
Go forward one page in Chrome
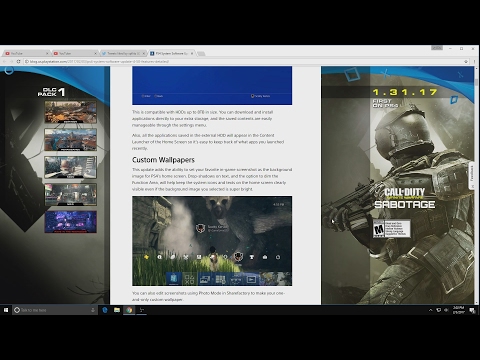click(x=11, y=62)
